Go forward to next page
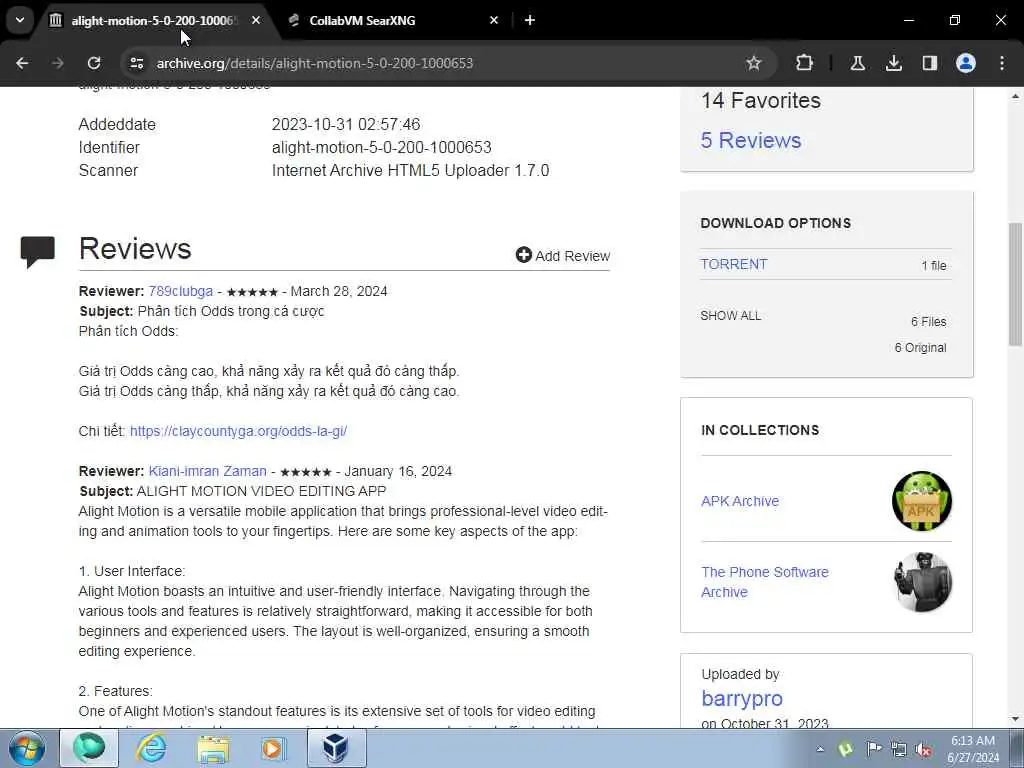The height and width of the screenshot is (768, 1024). point(57,63)
